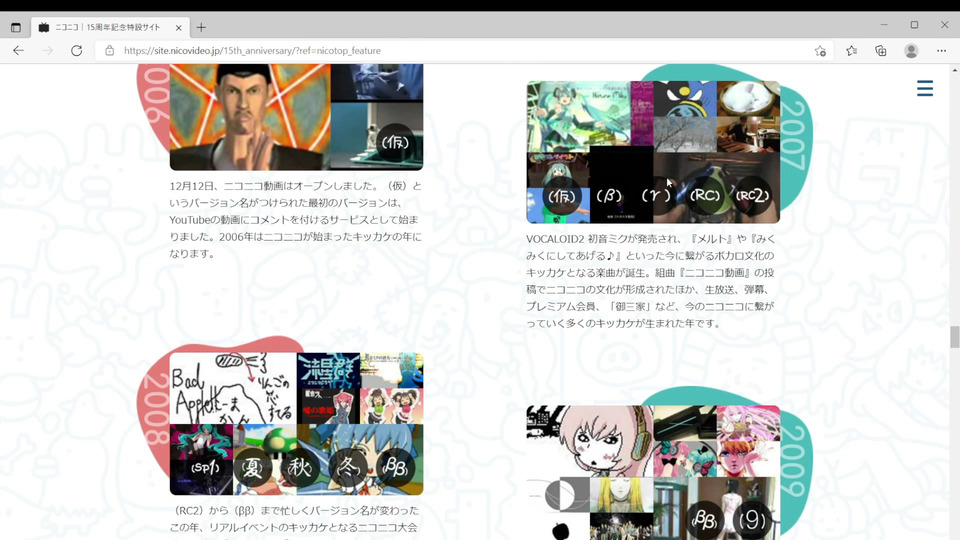Open the 2006 man's face thumbnail
This screenshot has height=540, width=960.
(x=250, y=116)
